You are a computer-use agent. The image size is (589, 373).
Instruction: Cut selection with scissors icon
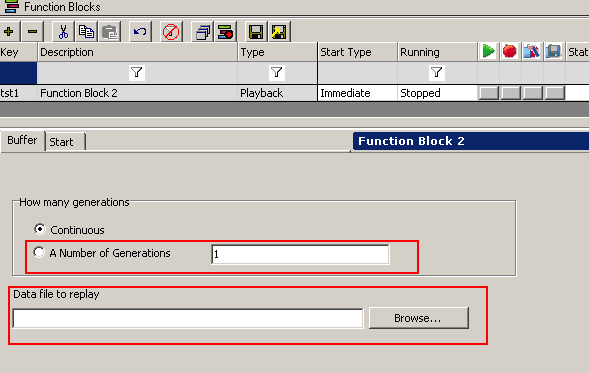coord(63,32)
